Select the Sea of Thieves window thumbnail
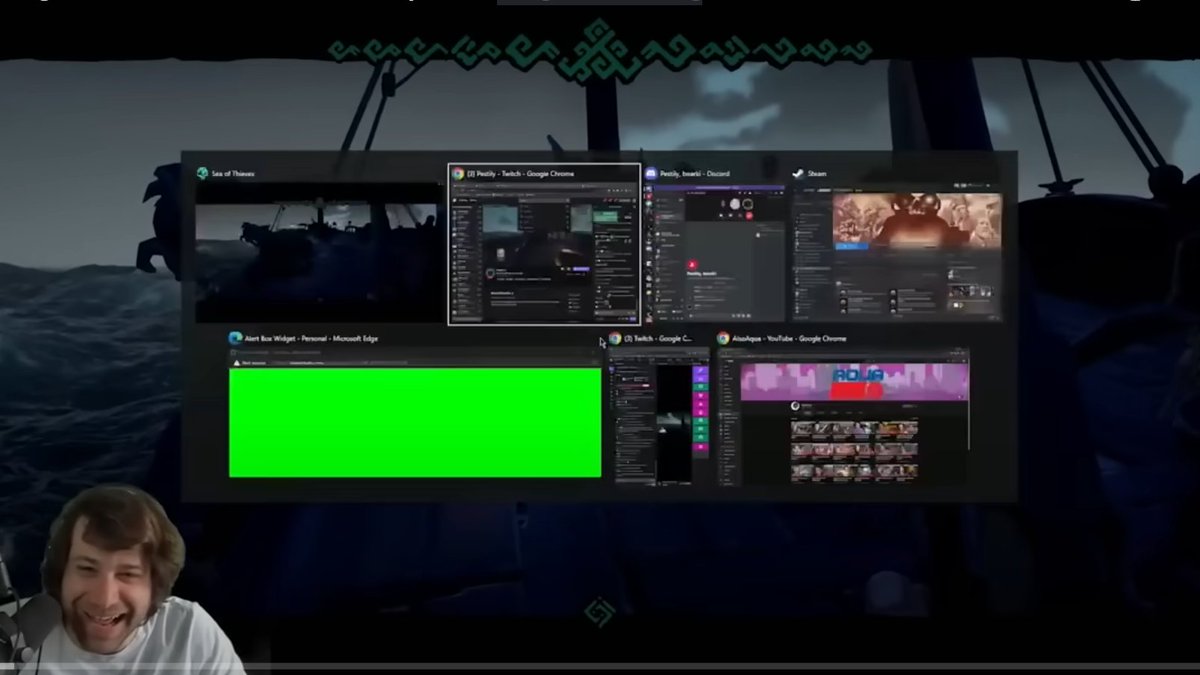Viewport: 1200px width, 675px height. point(317,252)
